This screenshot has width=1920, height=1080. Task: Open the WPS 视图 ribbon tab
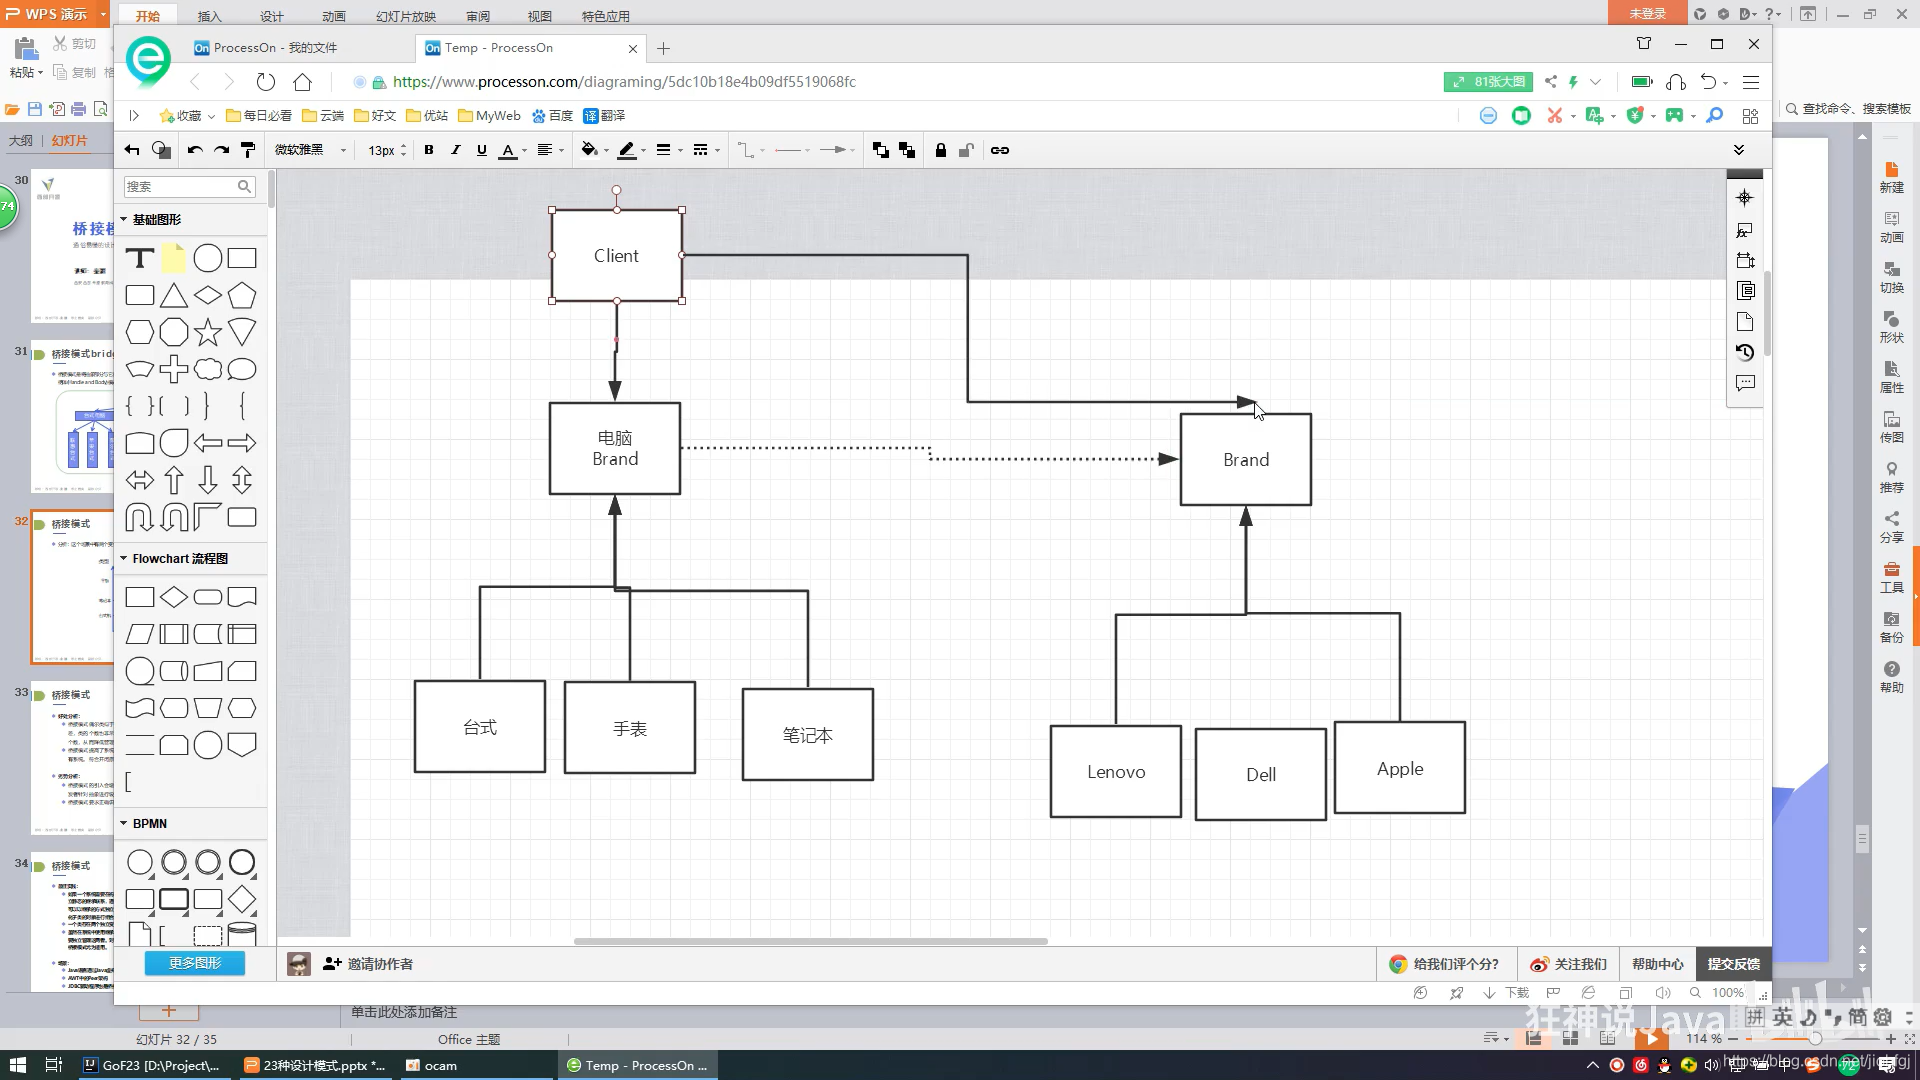[539, 16]
